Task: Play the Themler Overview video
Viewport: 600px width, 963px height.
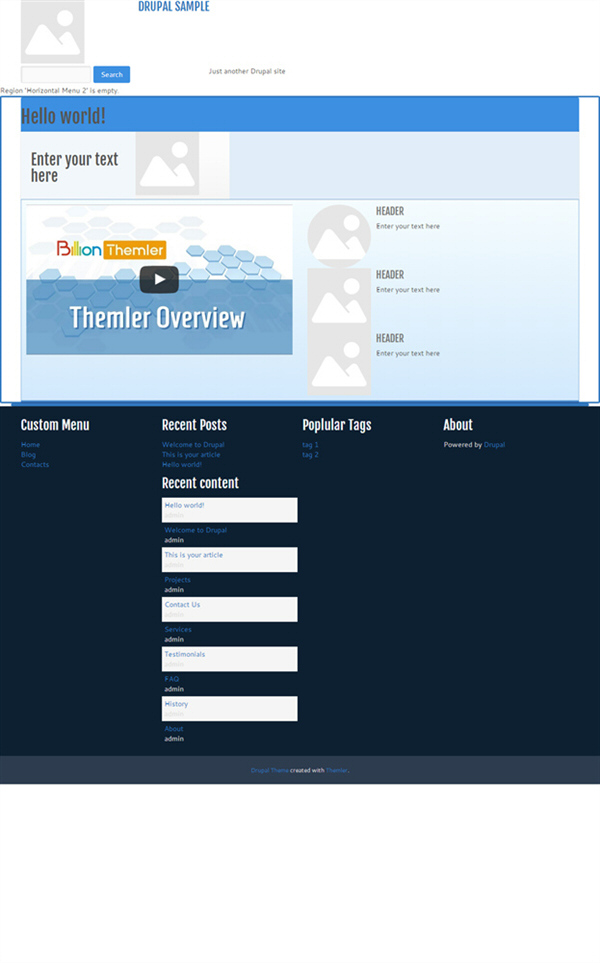Action: click(159, 280)
